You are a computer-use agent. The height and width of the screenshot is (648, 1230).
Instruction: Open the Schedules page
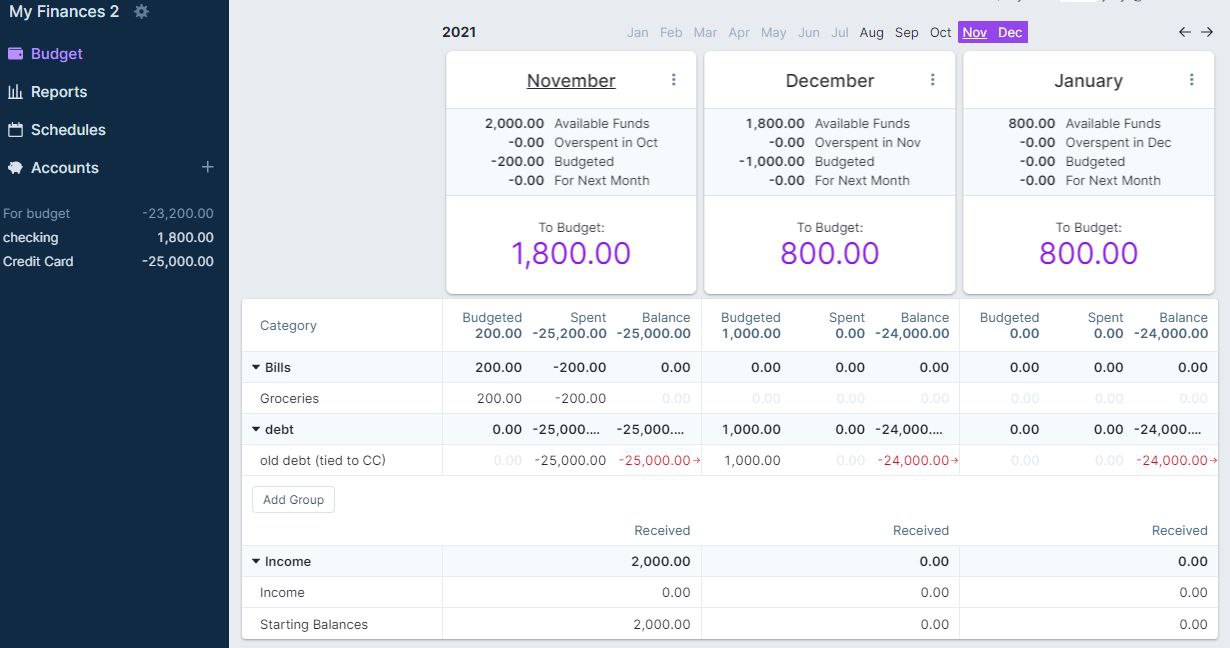point(67,130)
